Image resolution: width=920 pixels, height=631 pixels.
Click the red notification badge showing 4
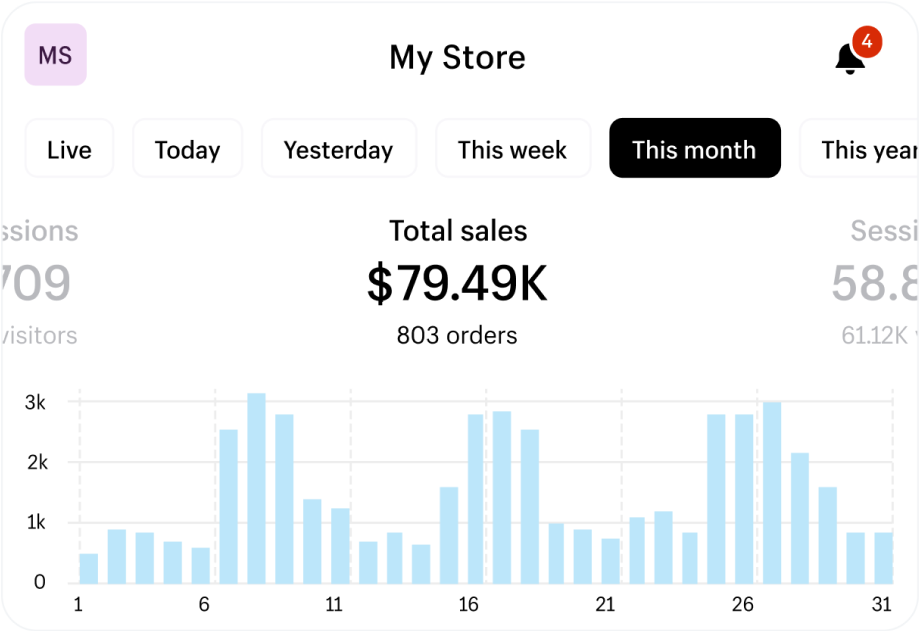(866, 42)
